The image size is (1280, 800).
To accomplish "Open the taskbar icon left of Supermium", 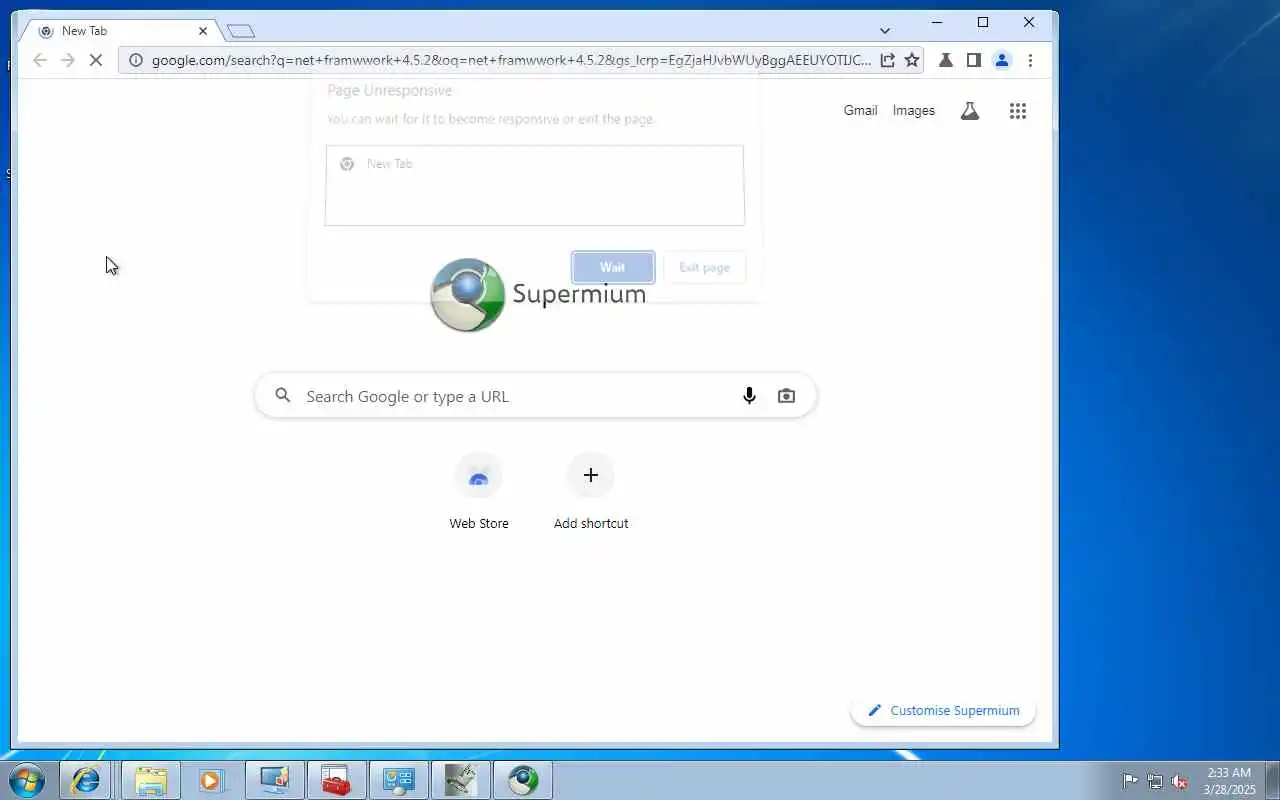I will tap(460, 780).
